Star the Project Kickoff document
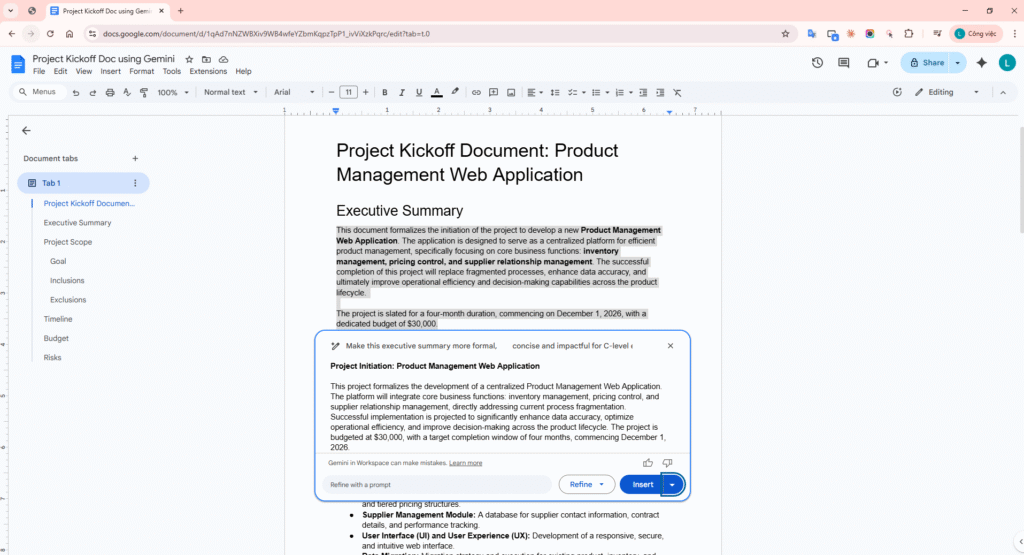Image resolution: width=1024 pixels, height=555 pixels. (189, 60)
